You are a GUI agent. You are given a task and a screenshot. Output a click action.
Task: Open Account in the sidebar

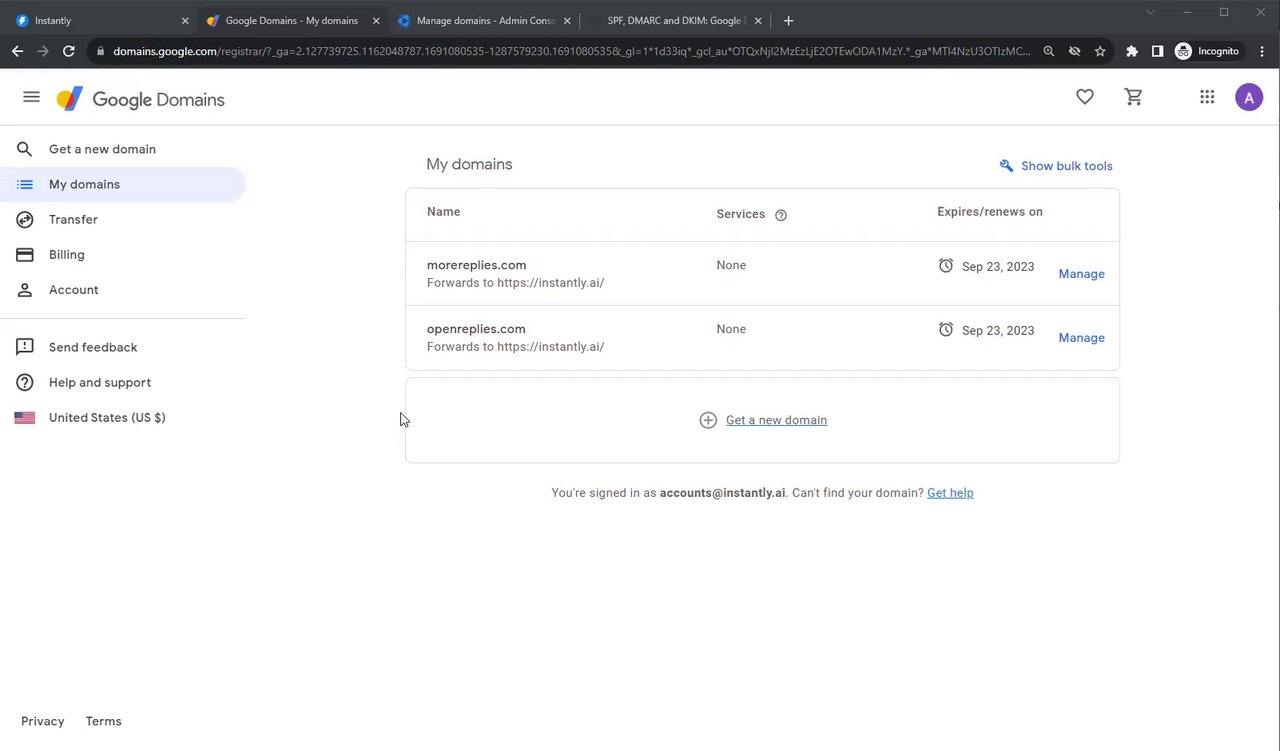pyautogui.click(x=122, y=290)
